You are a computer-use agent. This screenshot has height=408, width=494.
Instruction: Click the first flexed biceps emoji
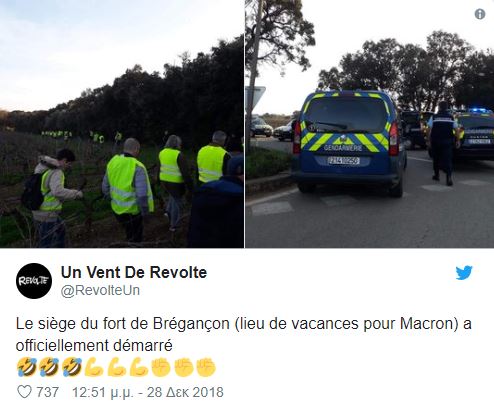click(x=94, y=367)
